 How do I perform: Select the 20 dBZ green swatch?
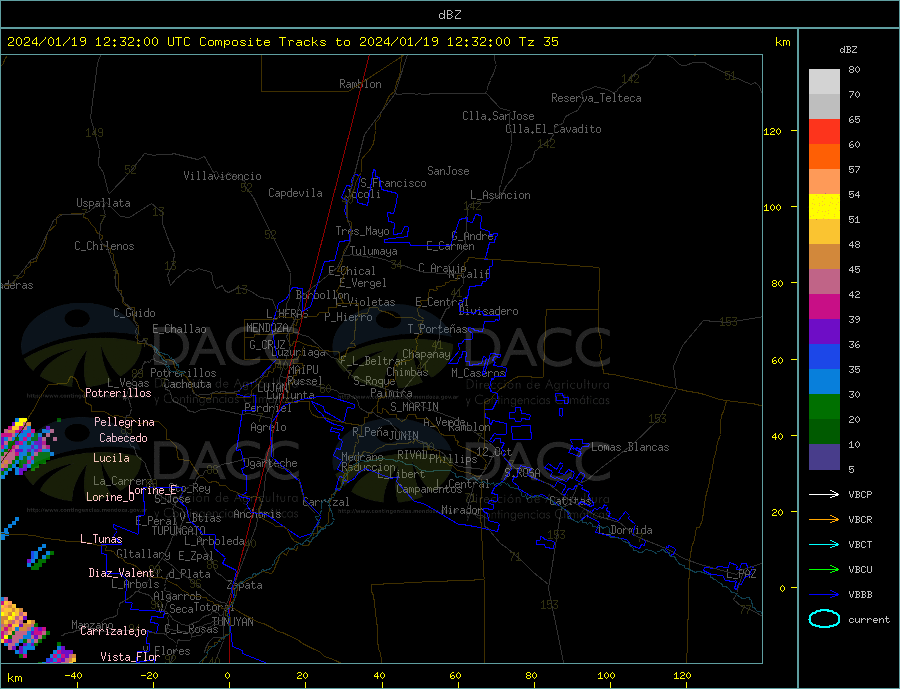click(824, 432)
